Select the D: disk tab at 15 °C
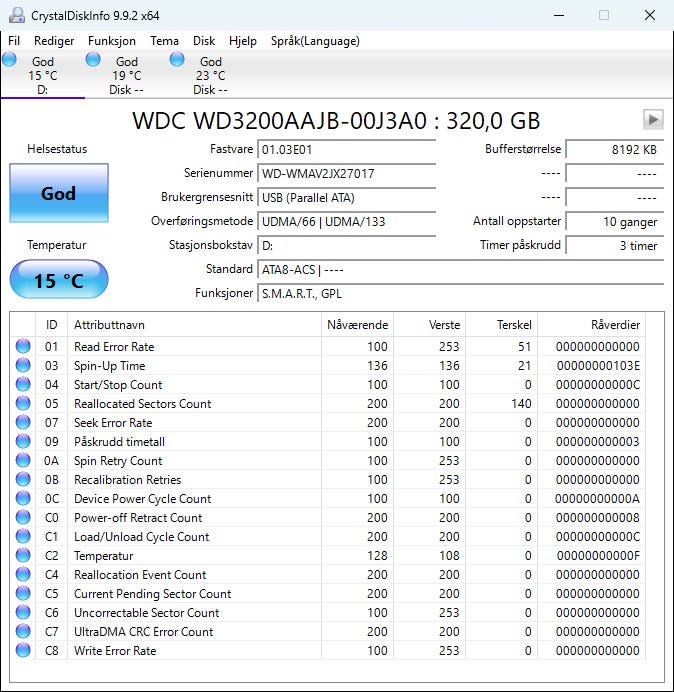This screenshot has height=692, width=674. pyautogui.click(x=43, y=75)
